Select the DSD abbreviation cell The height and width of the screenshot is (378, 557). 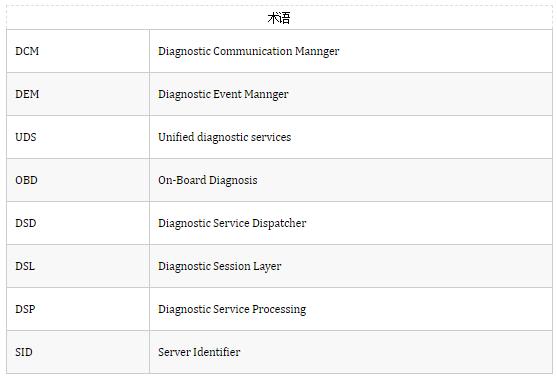click(x=78, y=223)
